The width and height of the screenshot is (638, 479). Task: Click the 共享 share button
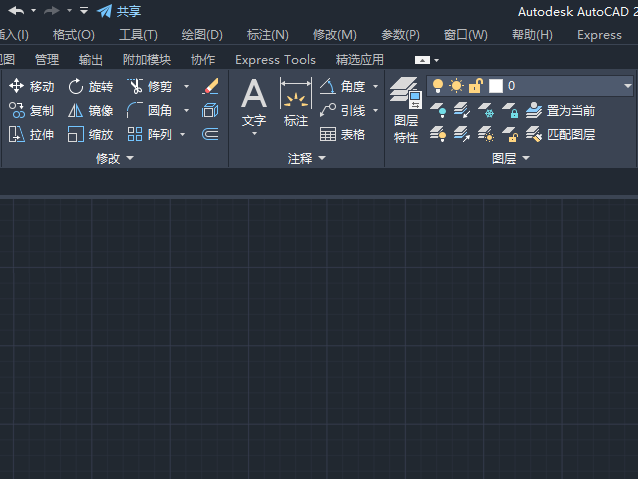119,11
